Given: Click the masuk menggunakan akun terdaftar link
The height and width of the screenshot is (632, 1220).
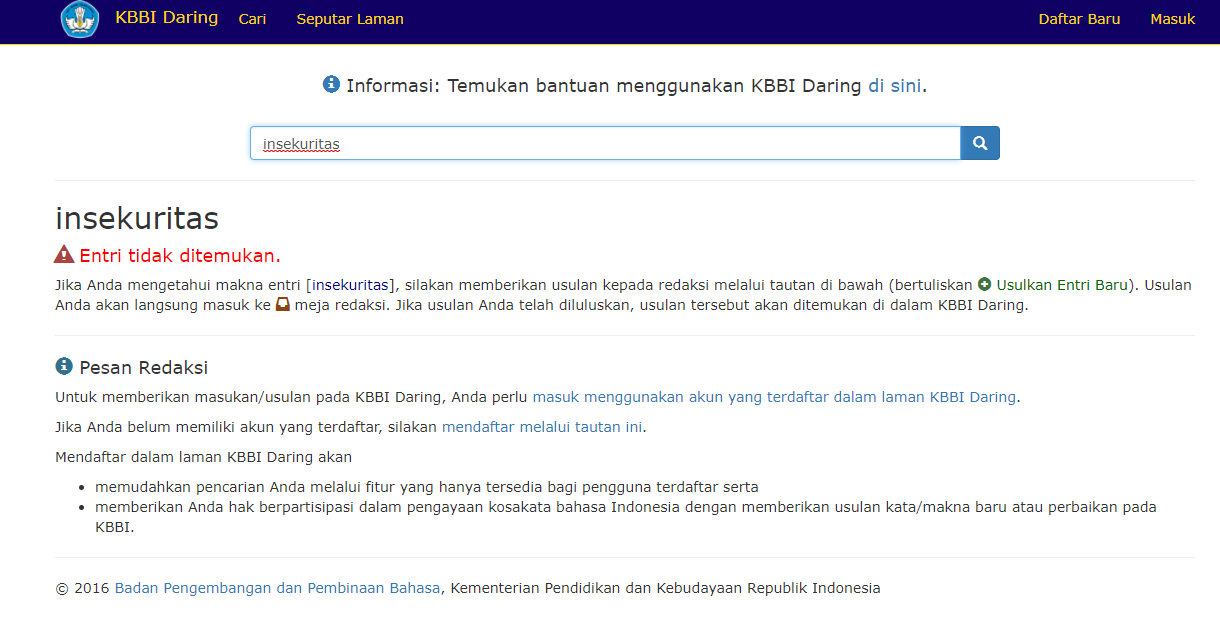Looking at the screenshot, I should pyautogui.click(x=774, y=397).
